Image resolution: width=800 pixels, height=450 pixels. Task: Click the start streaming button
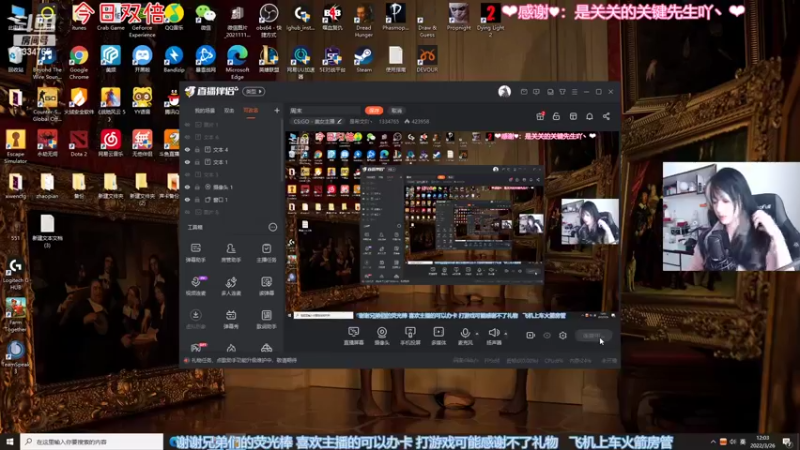point(593,335)
